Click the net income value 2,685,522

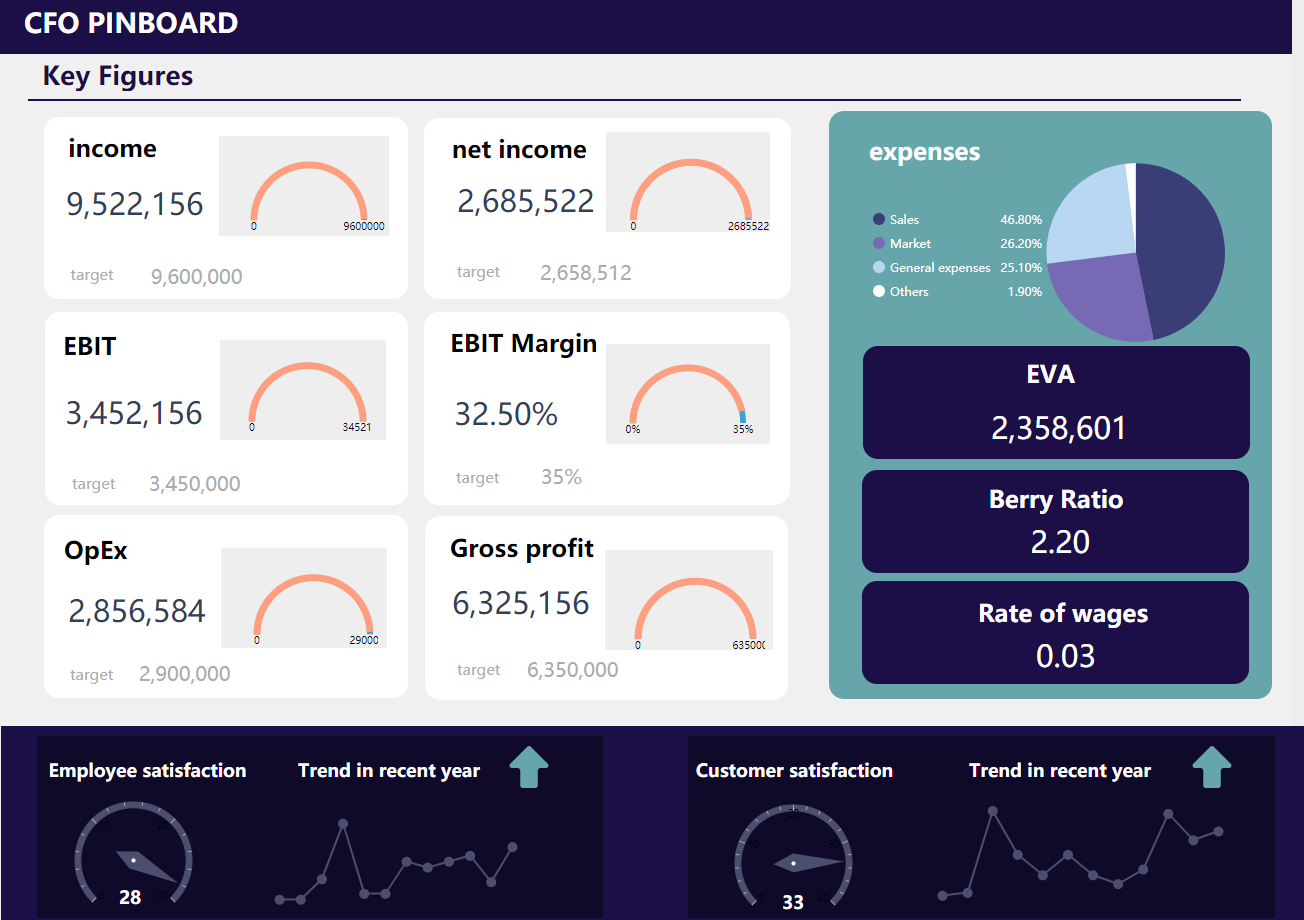tap(526, 201)
